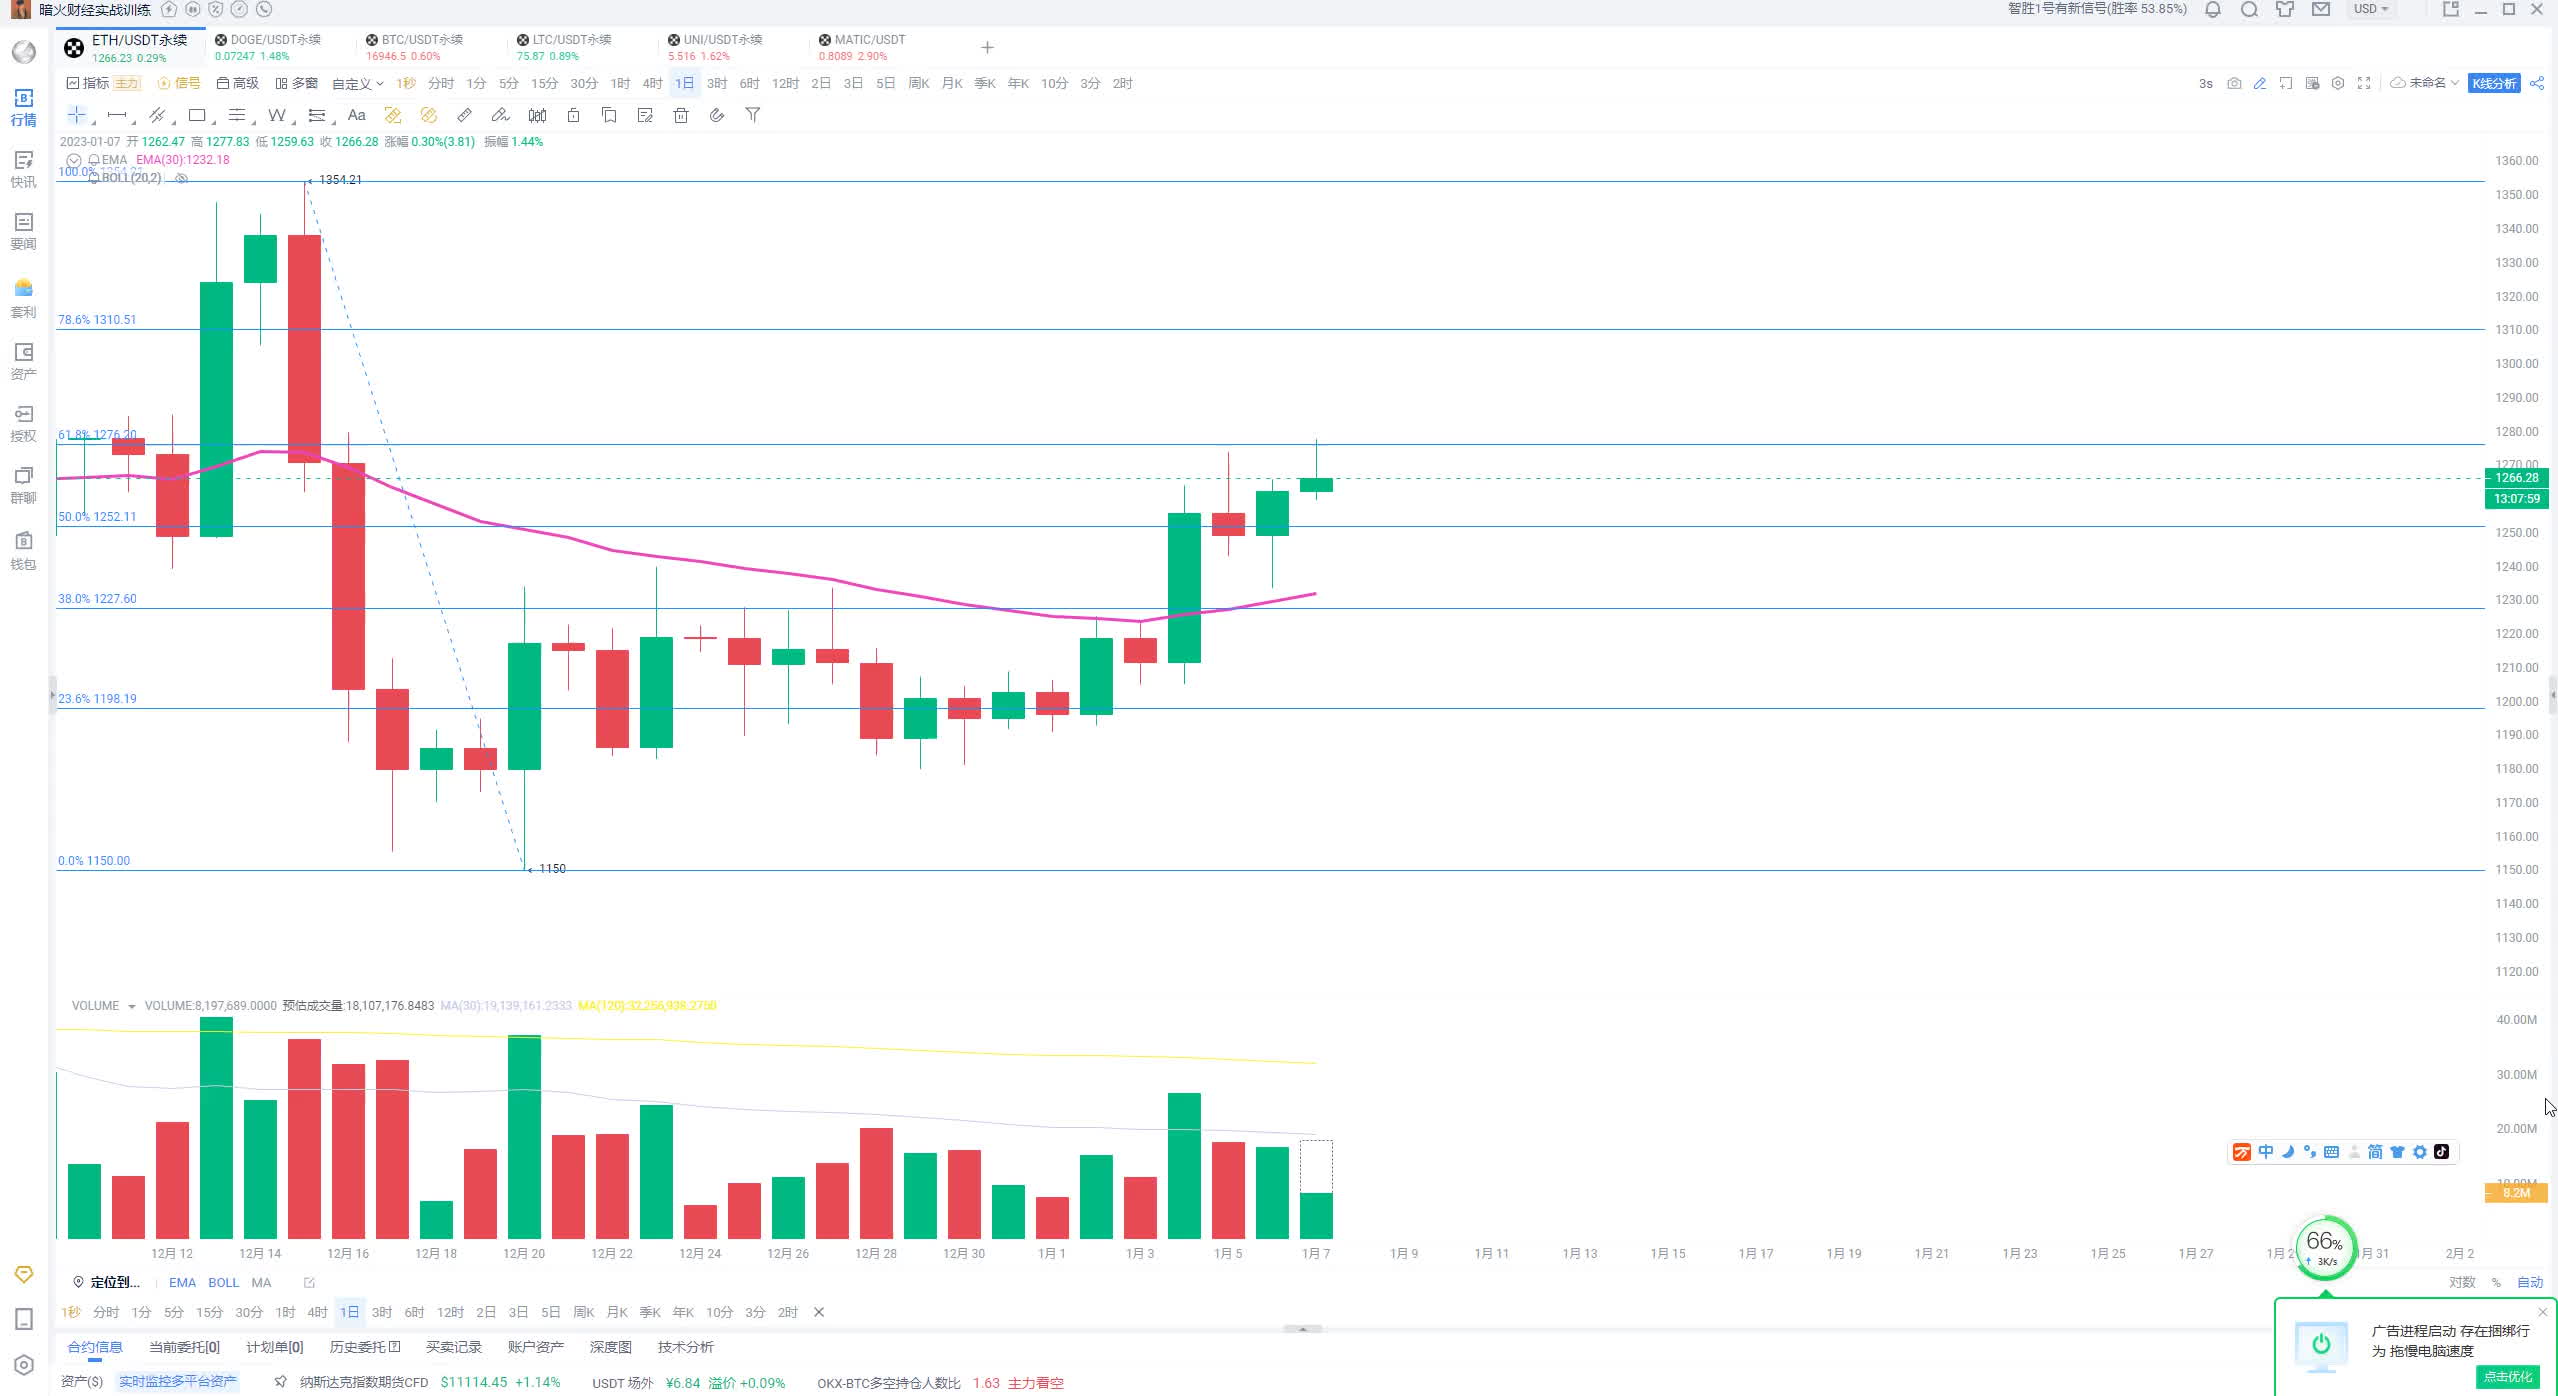Open the notification bell icon

[x=2213, y=10]
